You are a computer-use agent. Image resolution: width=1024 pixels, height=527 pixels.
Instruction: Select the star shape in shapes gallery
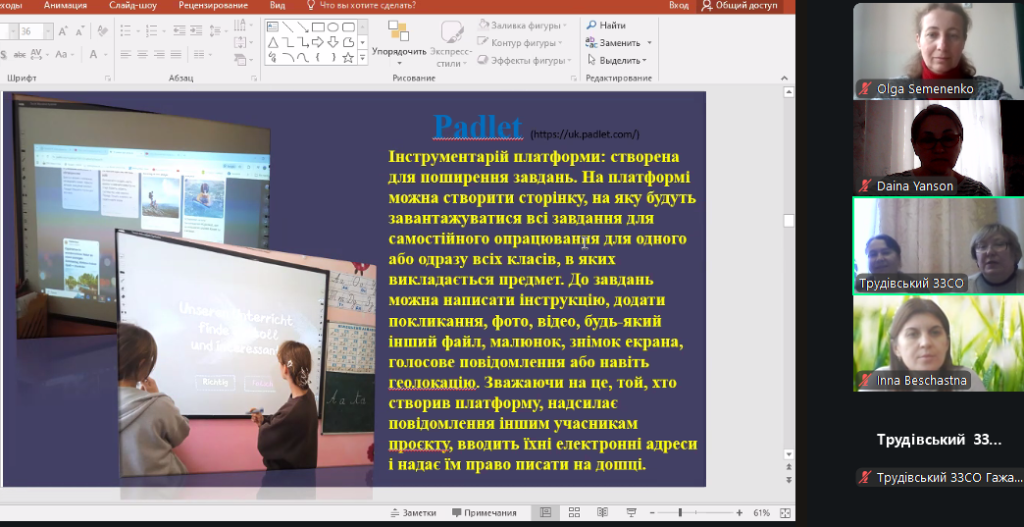(348, 58)
